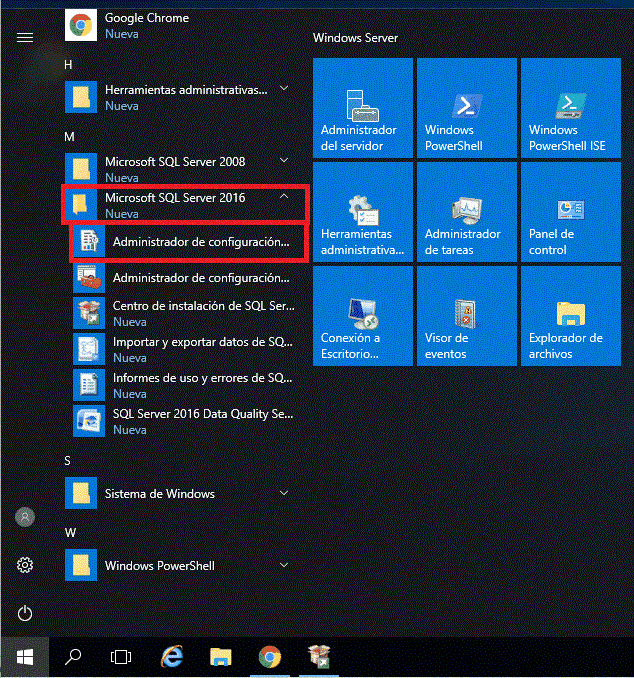Viewport: 634px width, 678px height.
Task: Click 'Google Chrome' label text
Action: click(x=147, y=18)
